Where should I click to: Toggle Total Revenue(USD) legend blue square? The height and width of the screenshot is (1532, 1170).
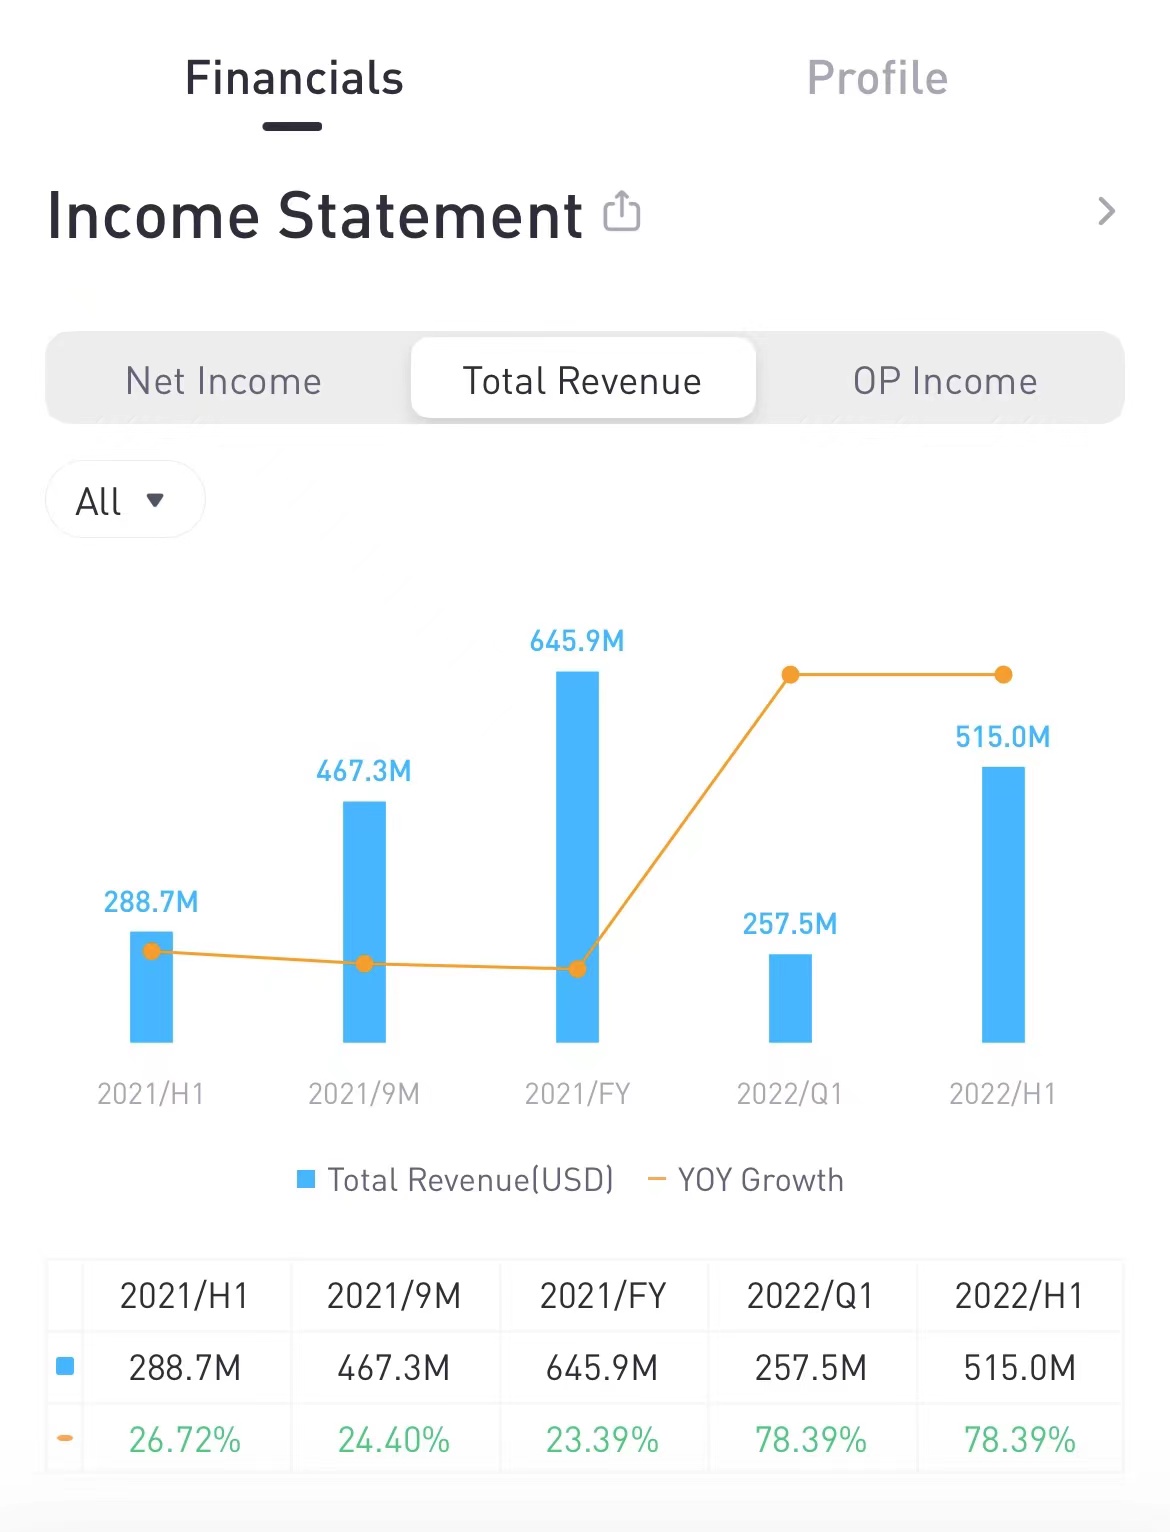pyautogui.click(x=306, y=1179)
